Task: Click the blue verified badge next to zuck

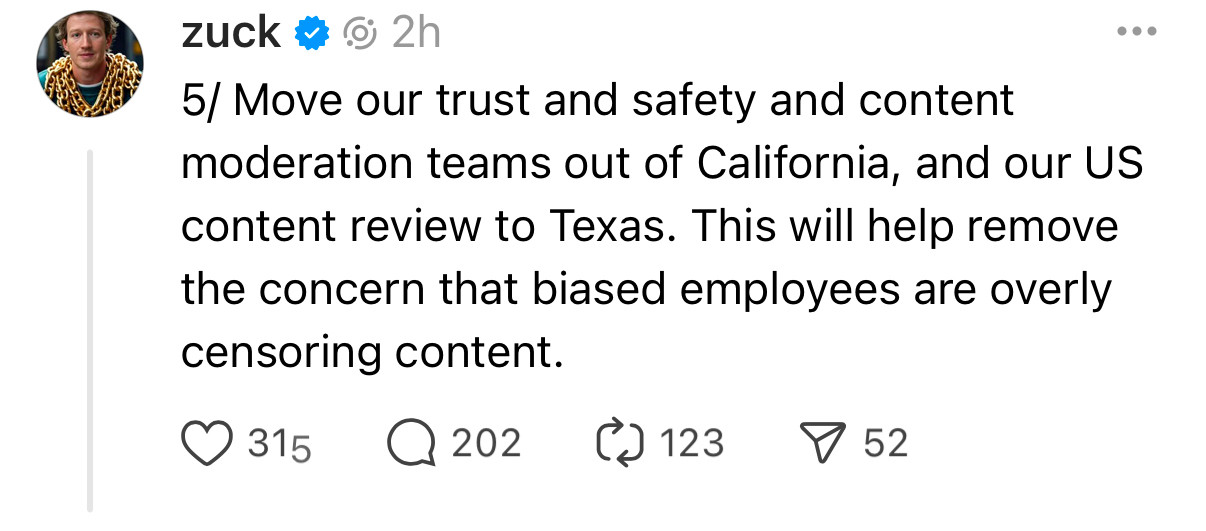Action: pos(312,35)
